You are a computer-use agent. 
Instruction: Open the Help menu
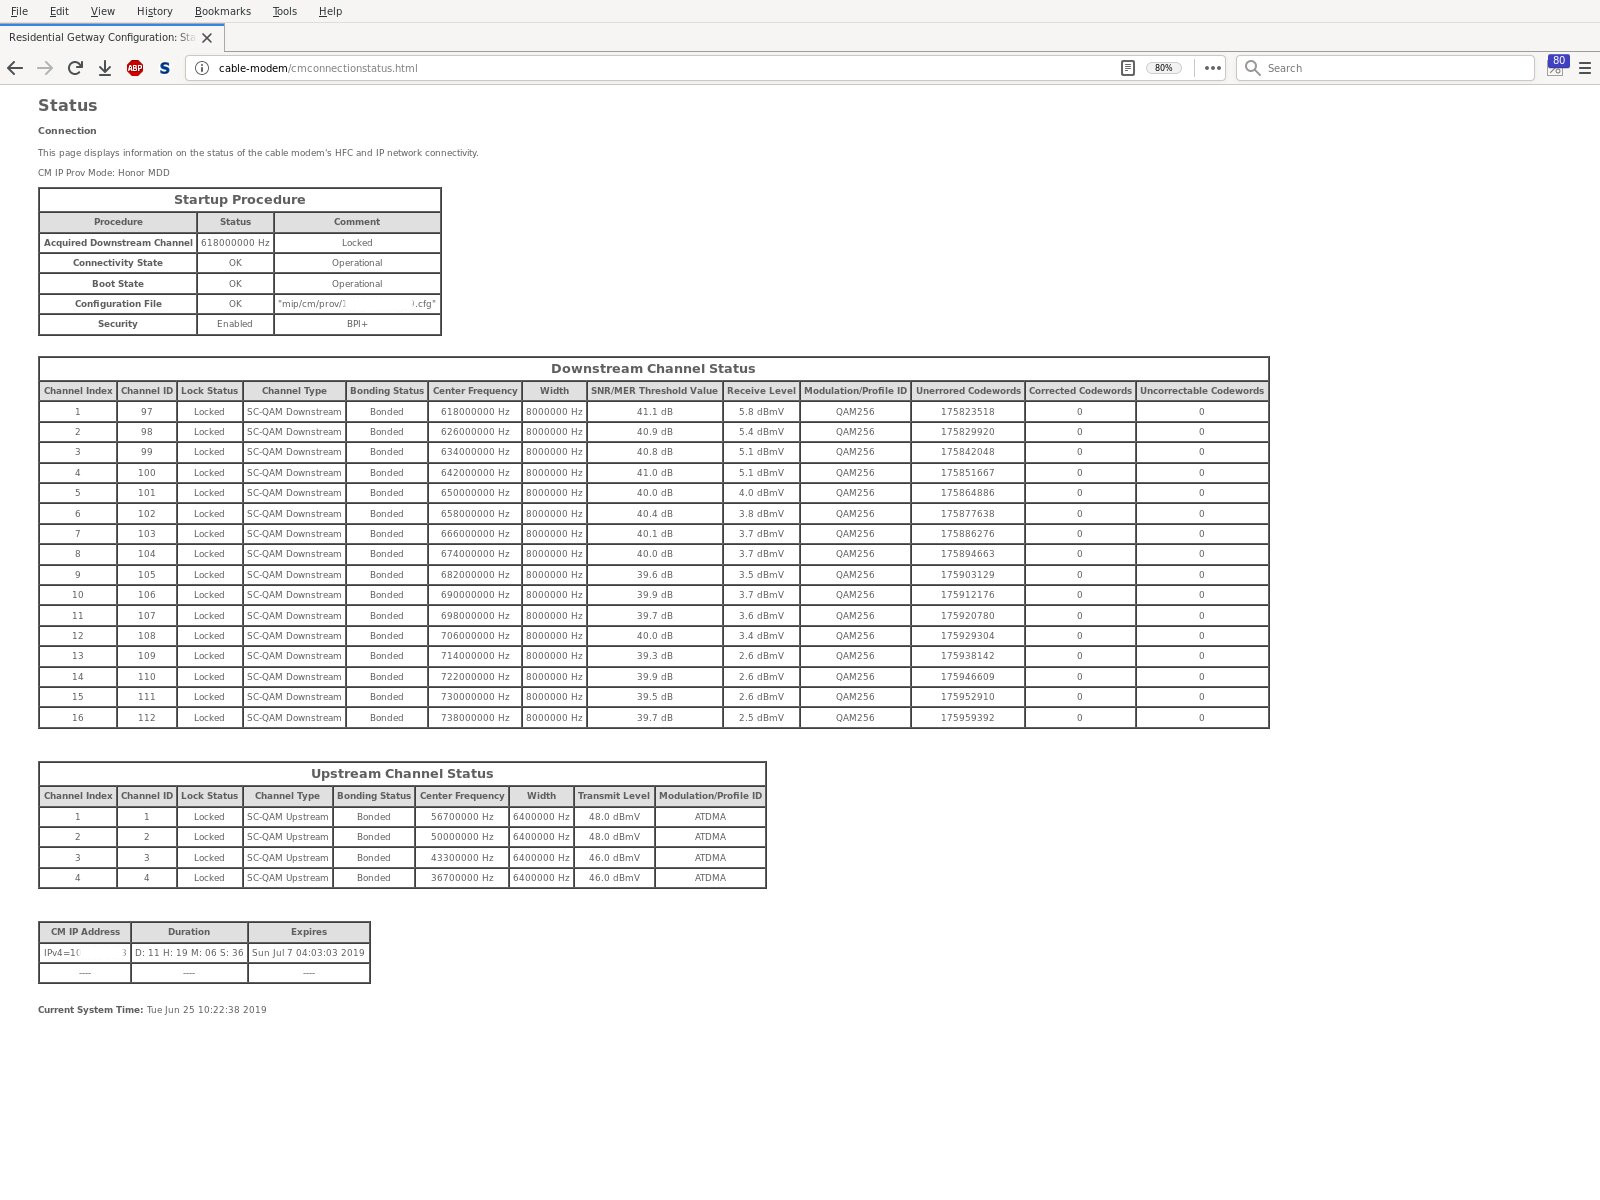click(330, 11)
